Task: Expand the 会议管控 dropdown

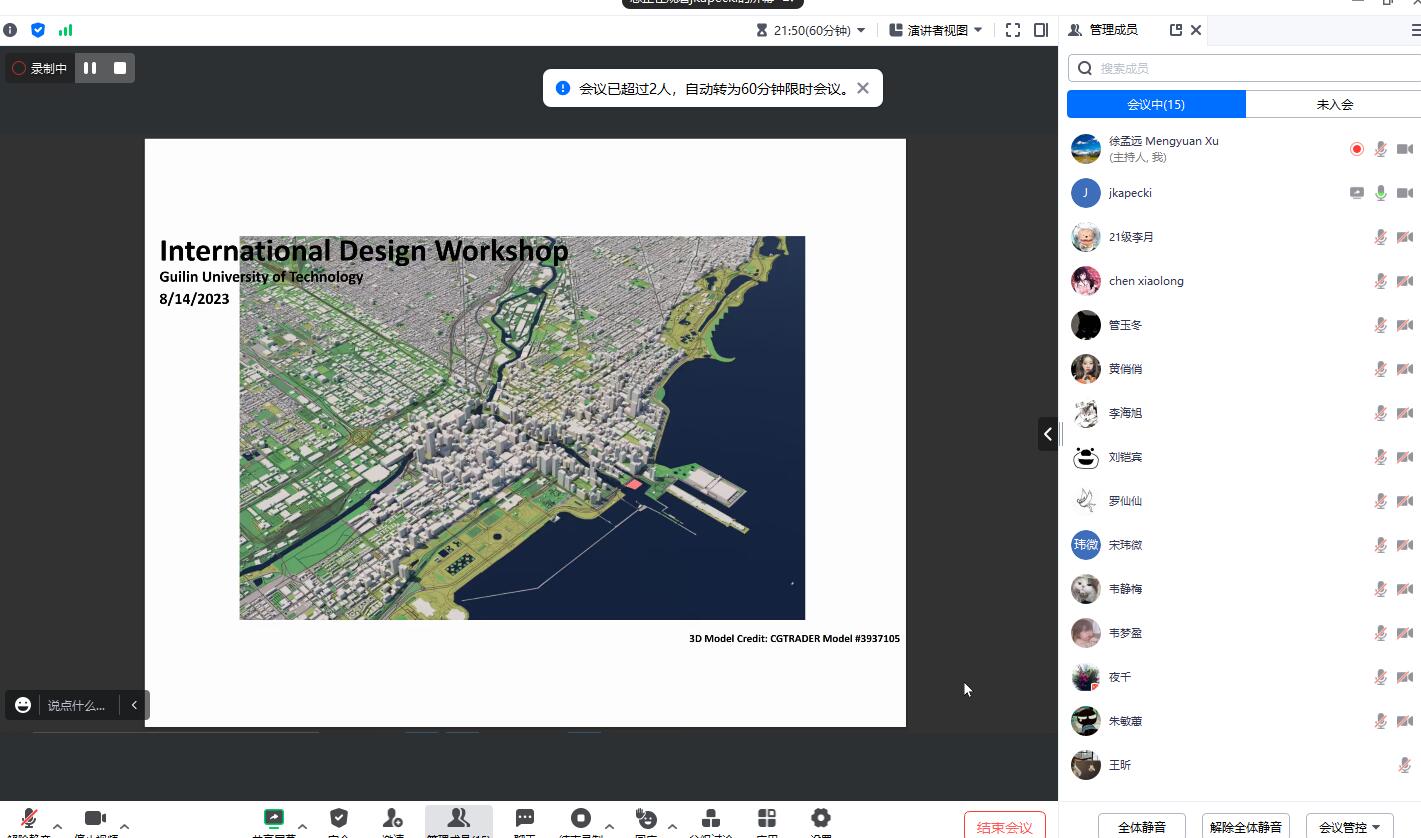Action: click(x=1349, y=827)
